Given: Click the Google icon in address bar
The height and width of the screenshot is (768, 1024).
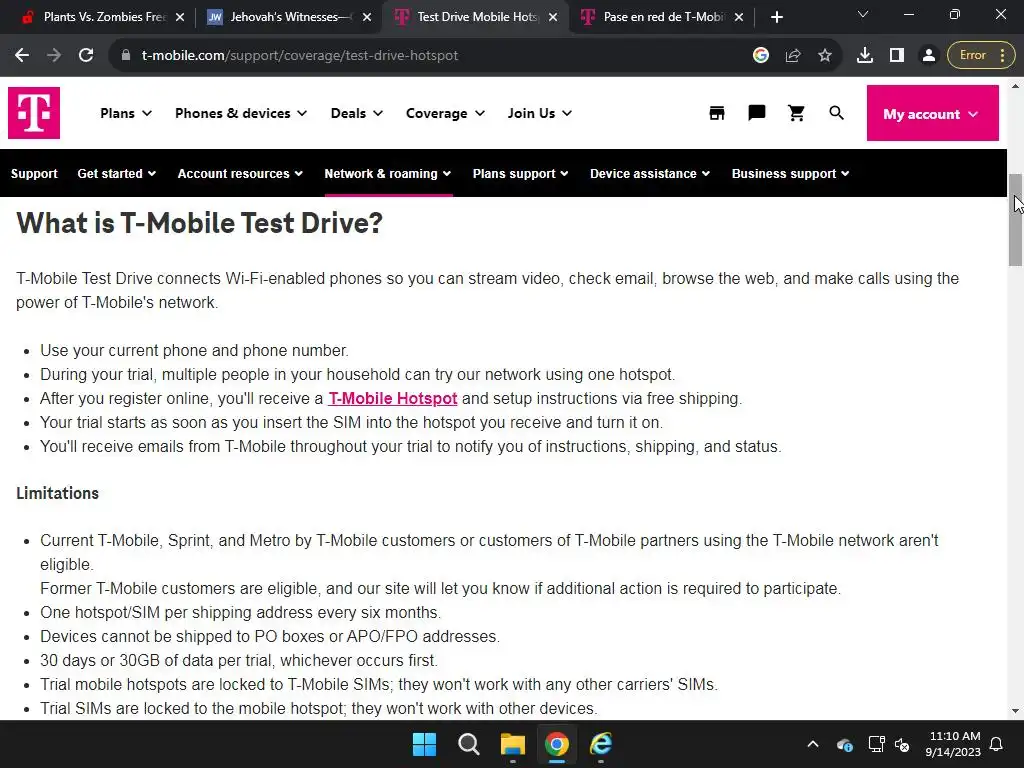Looking at the screenshot, I should pos(761,56).
